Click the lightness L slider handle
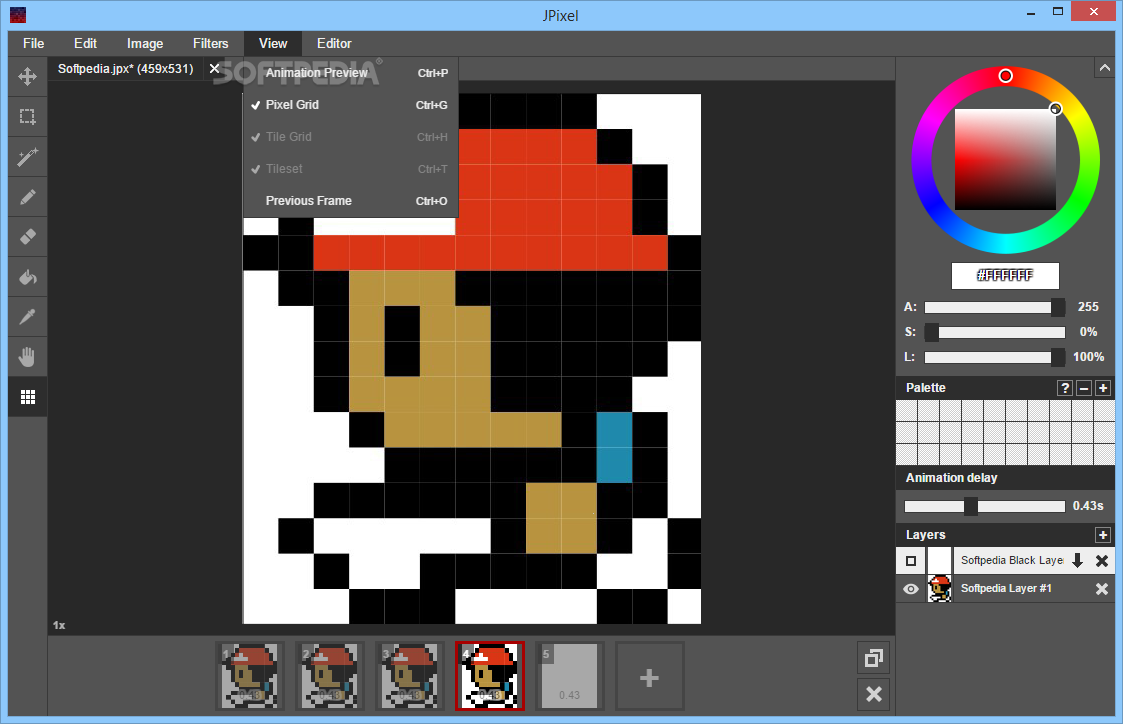This screenshot has height=724, width=1123. 1058,357
